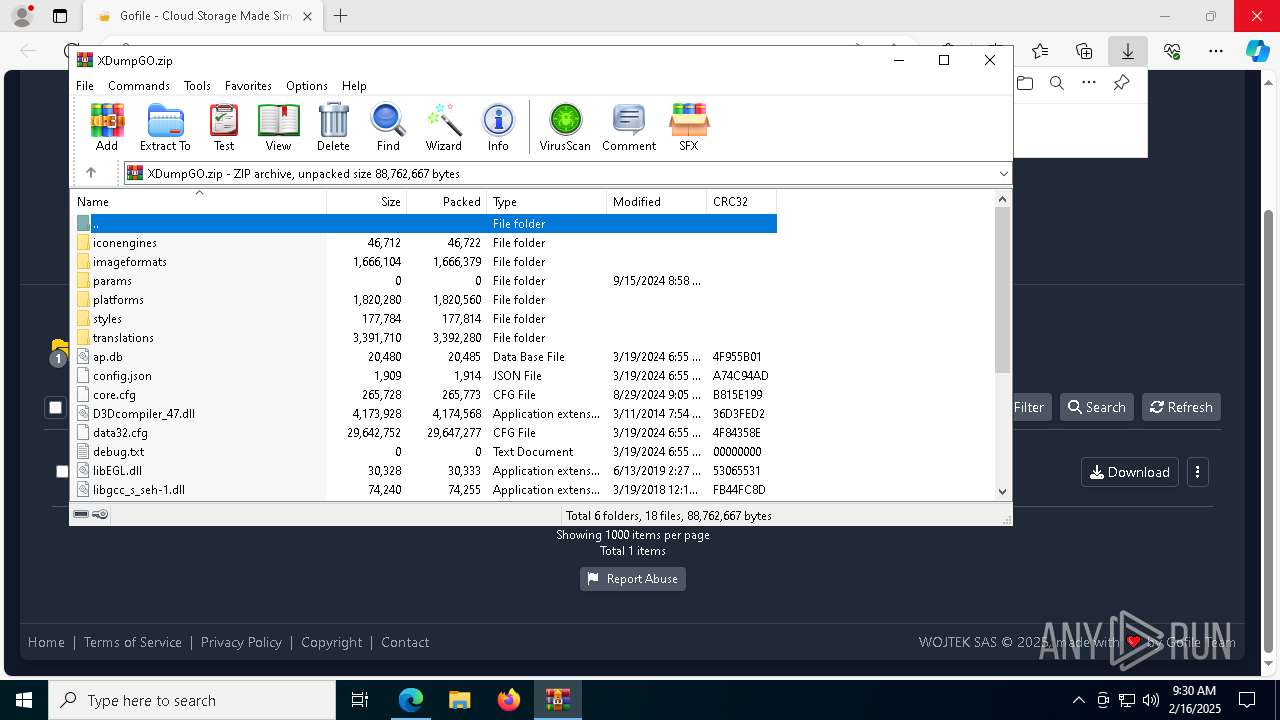Tick the file item checkbox beside Download row
Screen dimensions: 1280x720
tap(62, 471)
